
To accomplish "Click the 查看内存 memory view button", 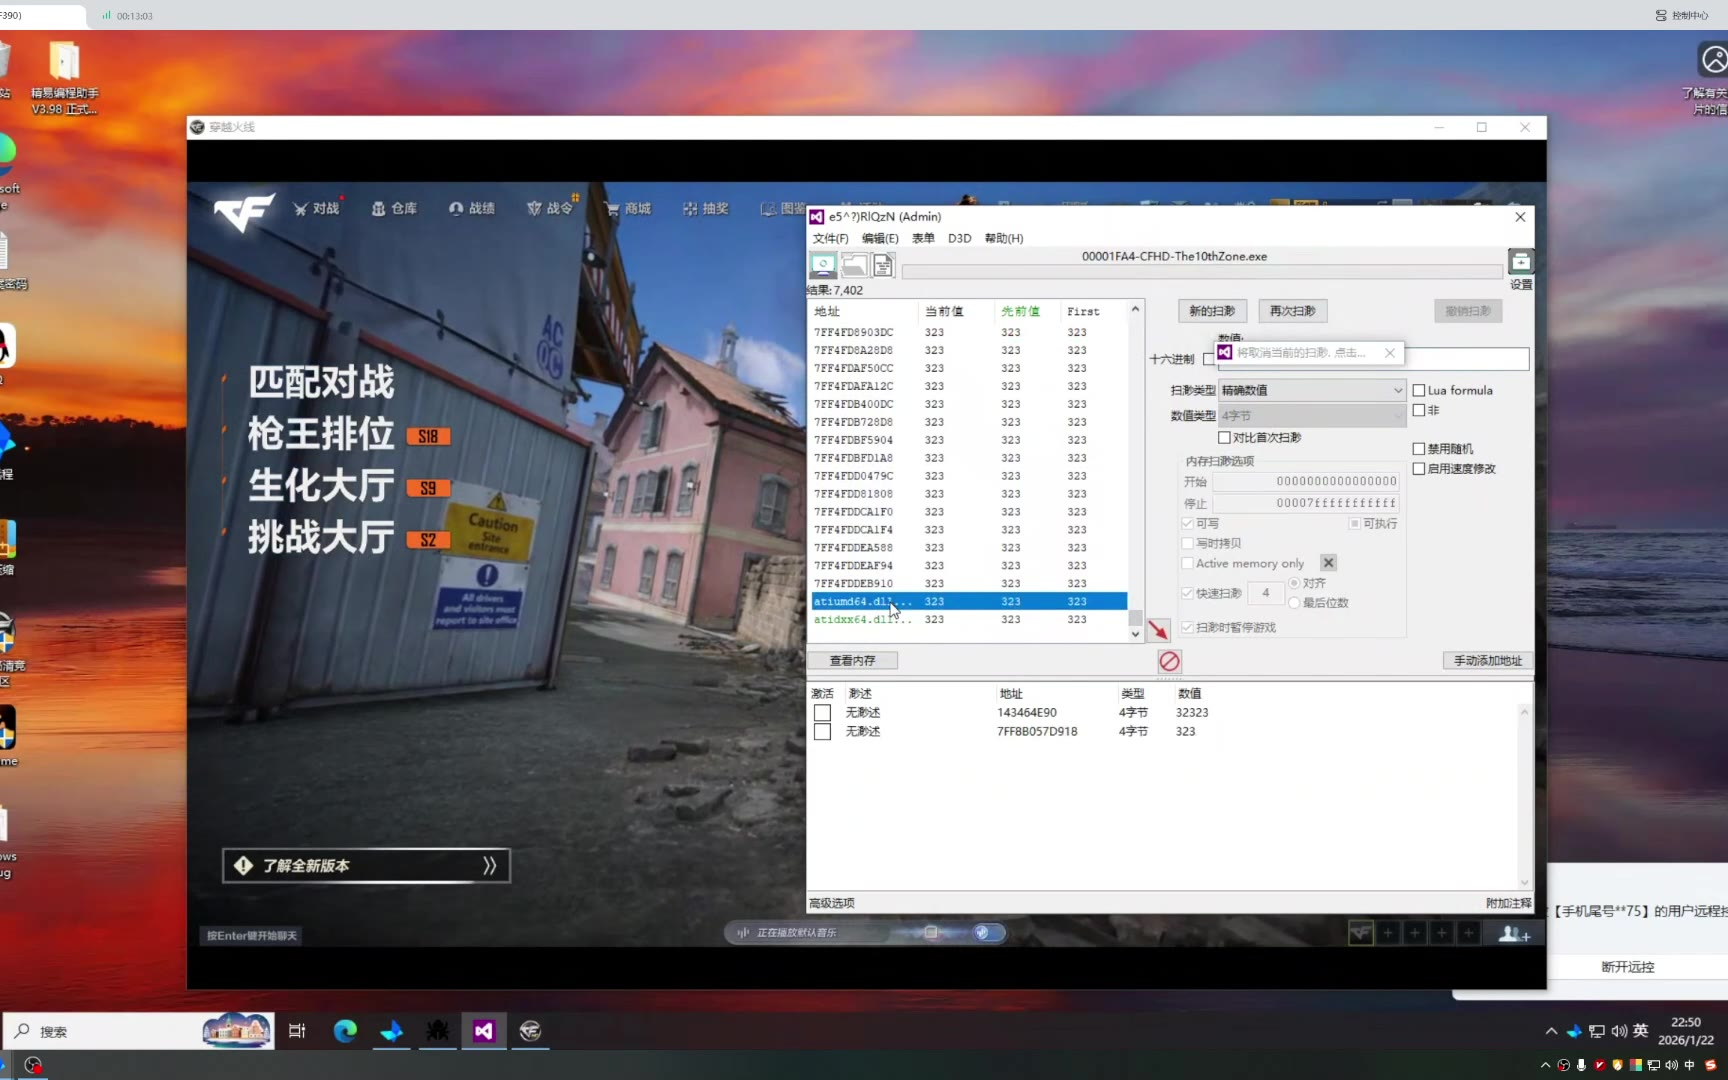I will [x=852, y=661].
